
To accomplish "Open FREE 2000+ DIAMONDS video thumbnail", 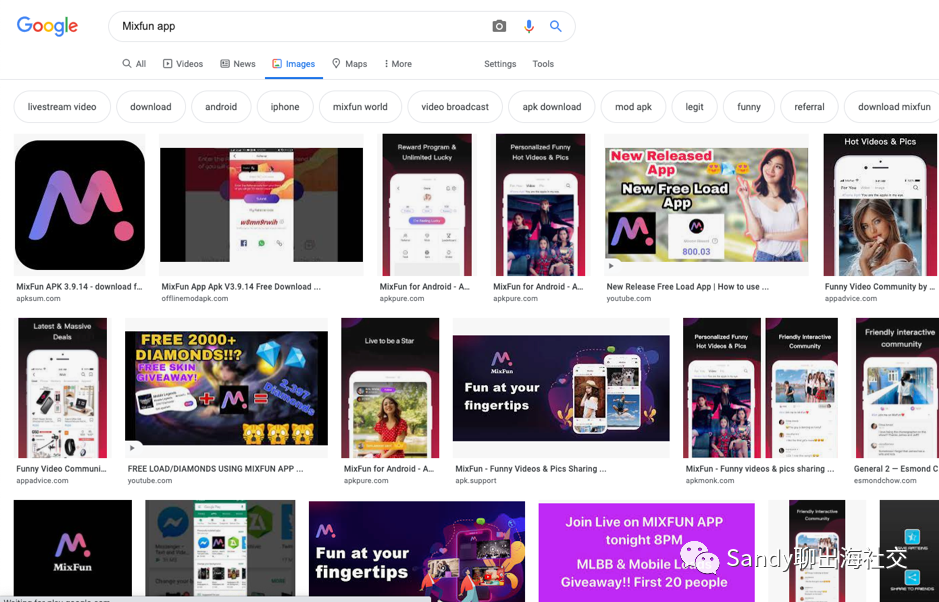I will pos(226,388).
